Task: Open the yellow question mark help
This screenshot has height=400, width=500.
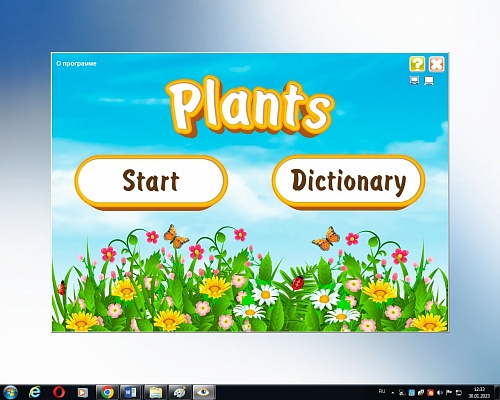Action: pos(417,64)
